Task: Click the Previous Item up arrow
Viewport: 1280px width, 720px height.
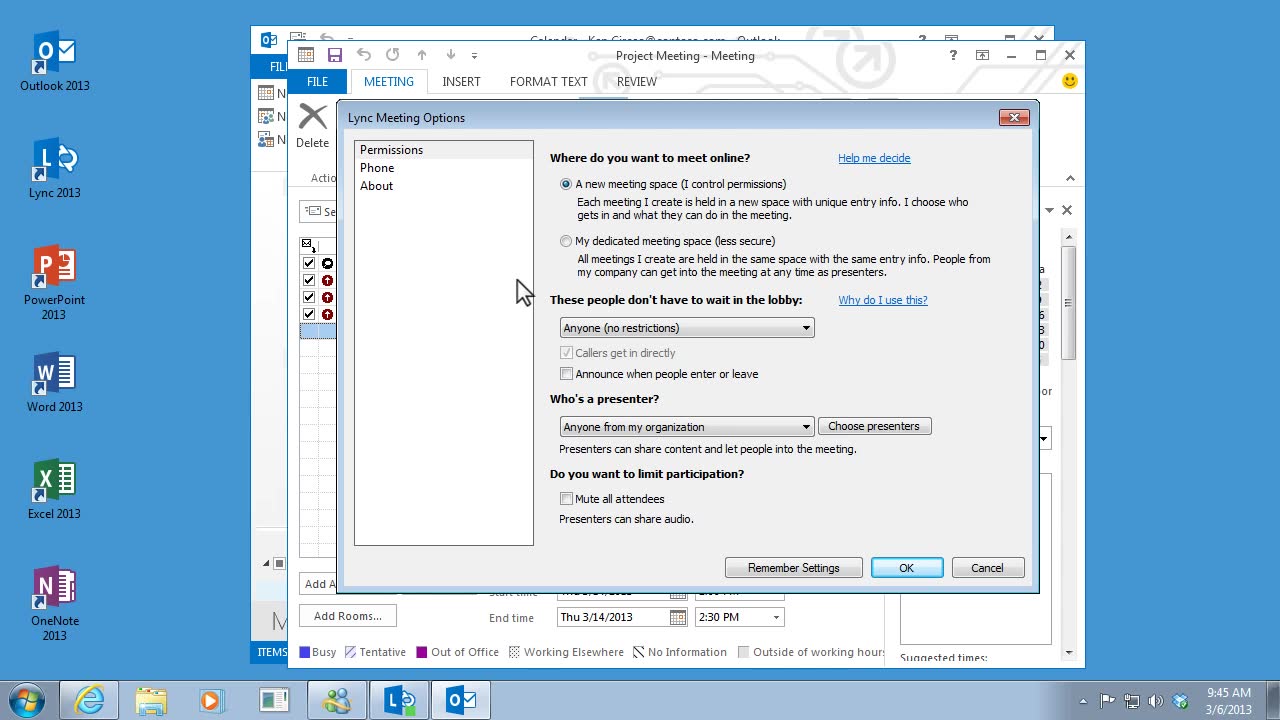Action: click(422, 55)
